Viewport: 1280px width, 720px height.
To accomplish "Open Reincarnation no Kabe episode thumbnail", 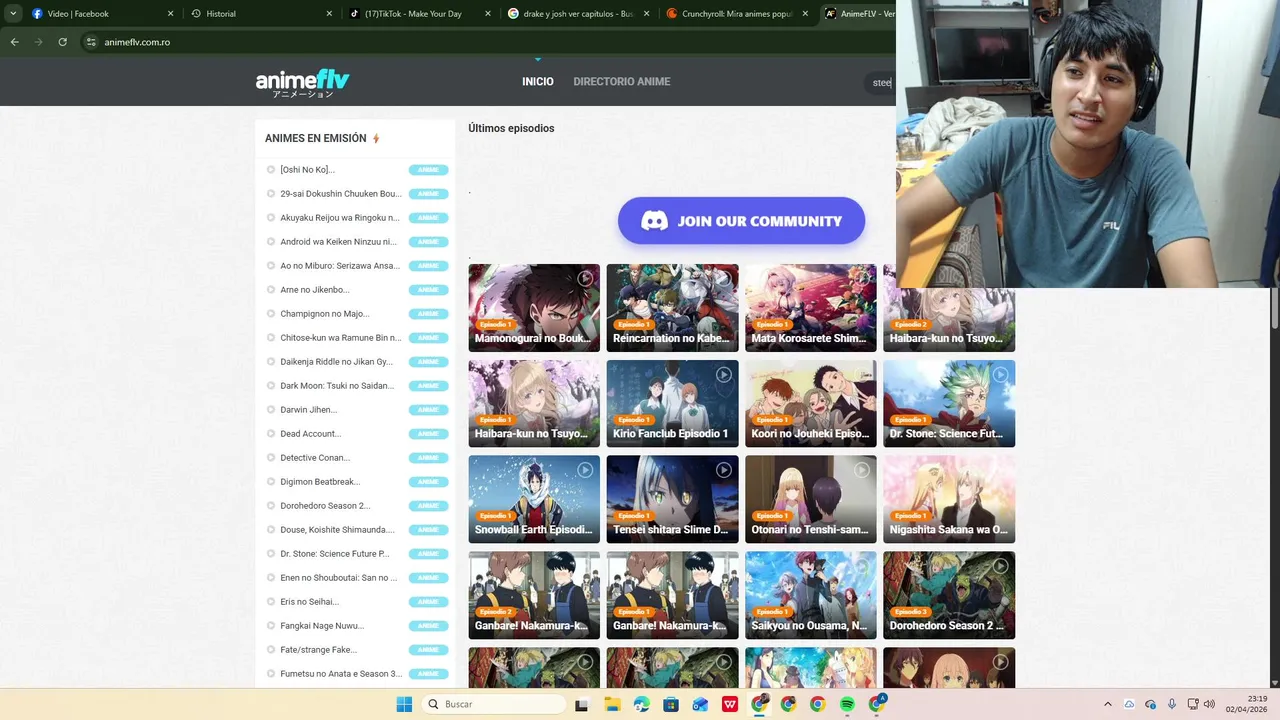I will pos(672,308).
